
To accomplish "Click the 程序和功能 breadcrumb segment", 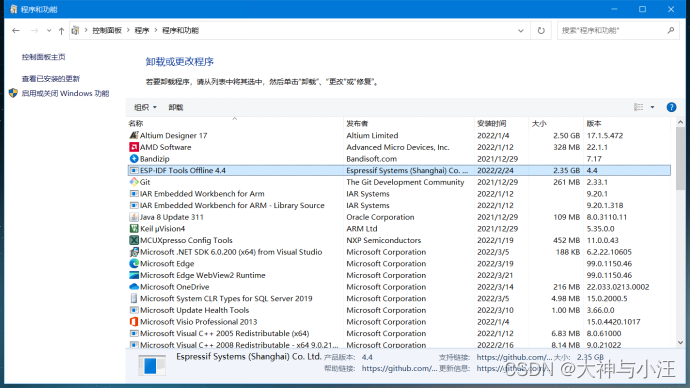I will (x=180, y=30).
